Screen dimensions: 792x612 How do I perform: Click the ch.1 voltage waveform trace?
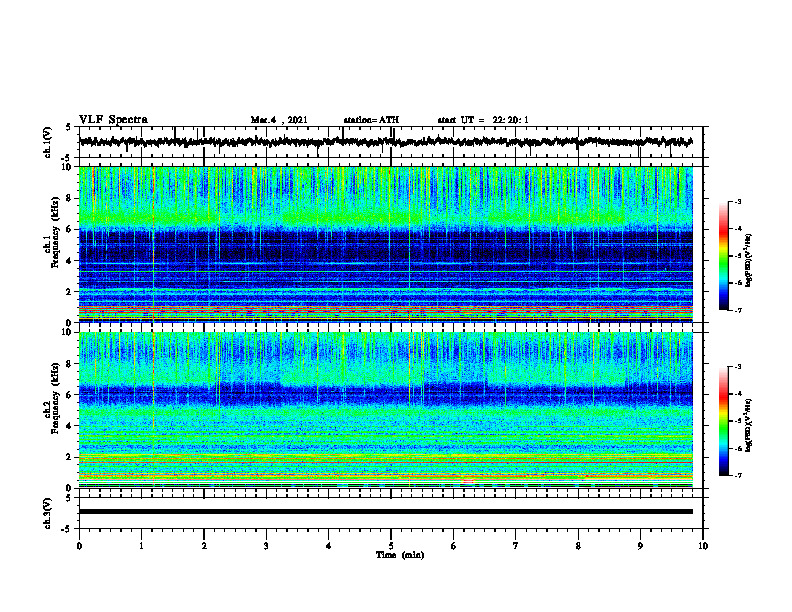(x=386, y=142)
